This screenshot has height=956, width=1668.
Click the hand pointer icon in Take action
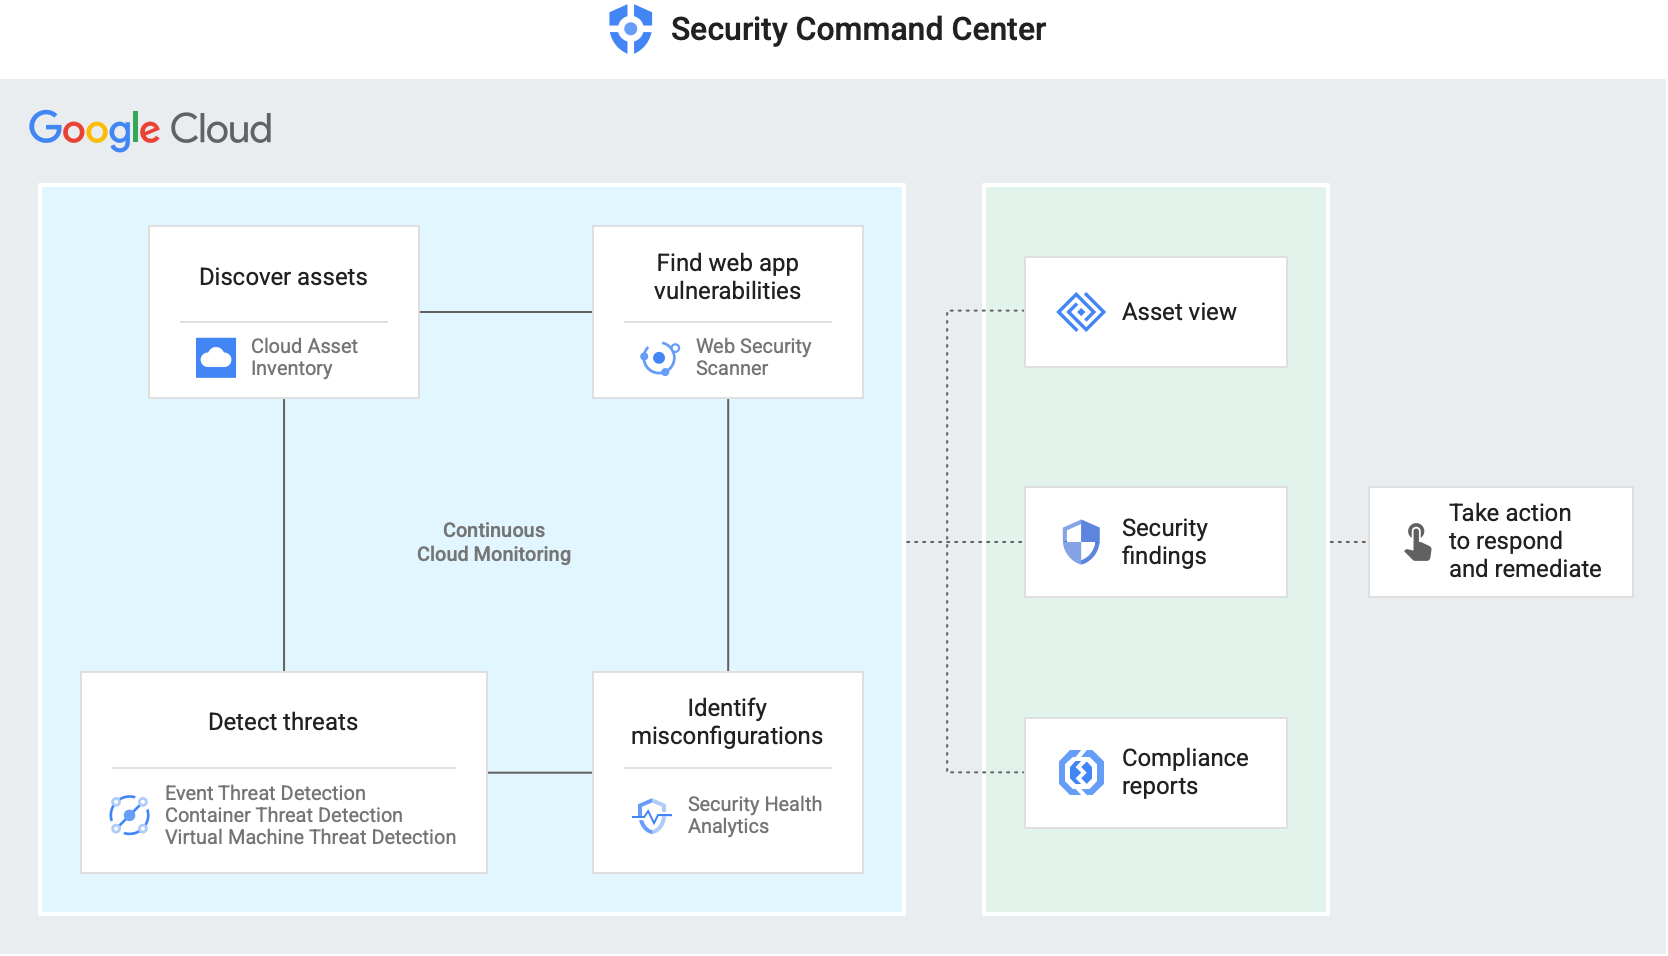1418,542
